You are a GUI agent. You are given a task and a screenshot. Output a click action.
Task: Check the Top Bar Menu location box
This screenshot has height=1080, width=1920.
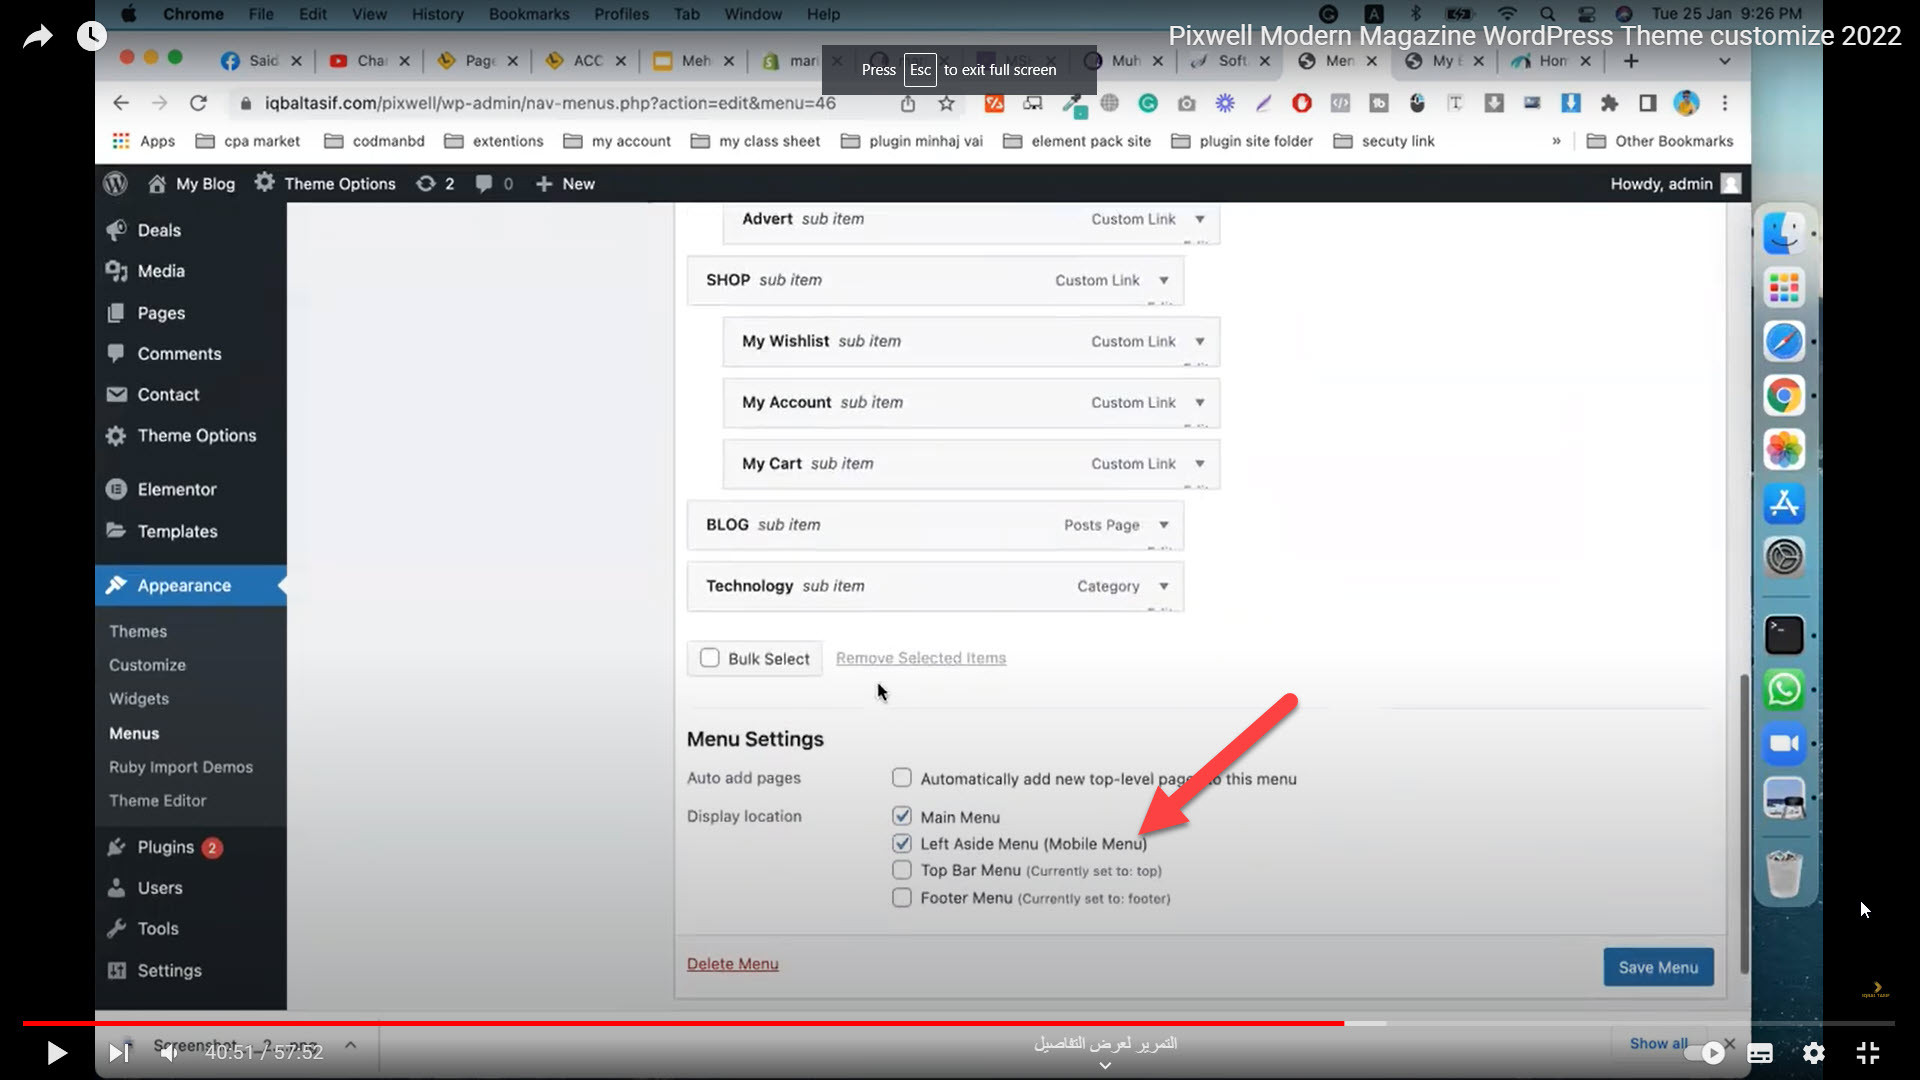902,870
